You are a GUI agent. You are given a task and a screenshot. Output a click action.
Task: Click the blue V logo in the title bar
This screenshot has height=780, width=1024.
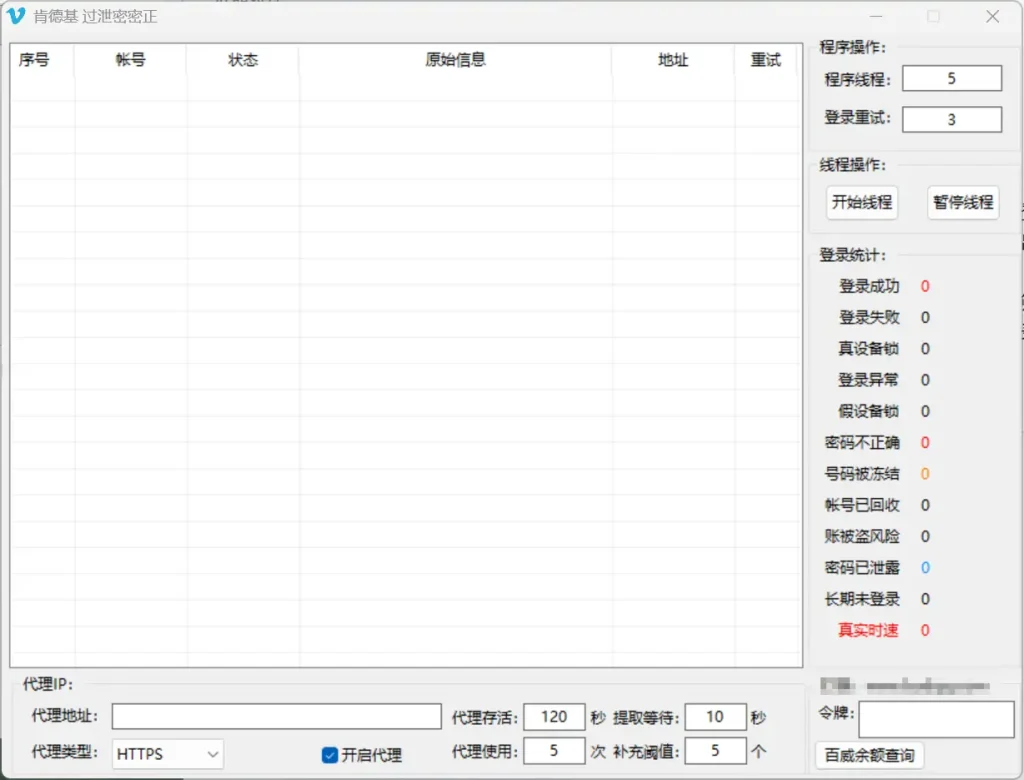pyautogui.click(x=15, y=16)
